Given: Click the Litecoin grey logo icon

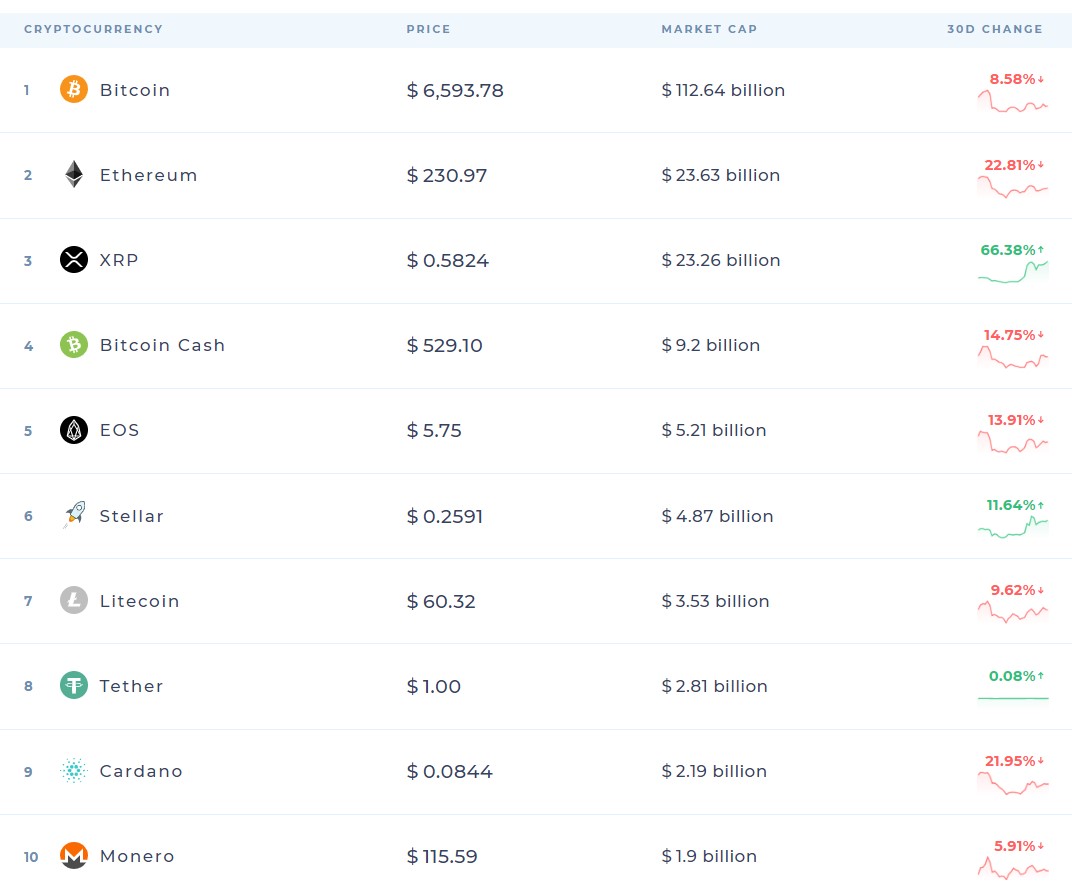Looking at the screenshot, I should 74,600.
